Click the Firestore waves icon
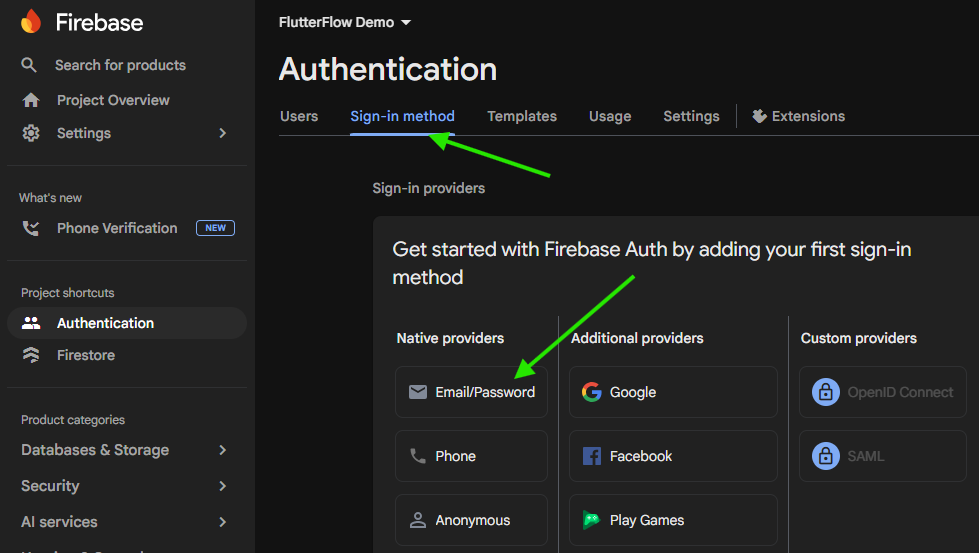This screenshot has height=553, width=979. point(31,355)
